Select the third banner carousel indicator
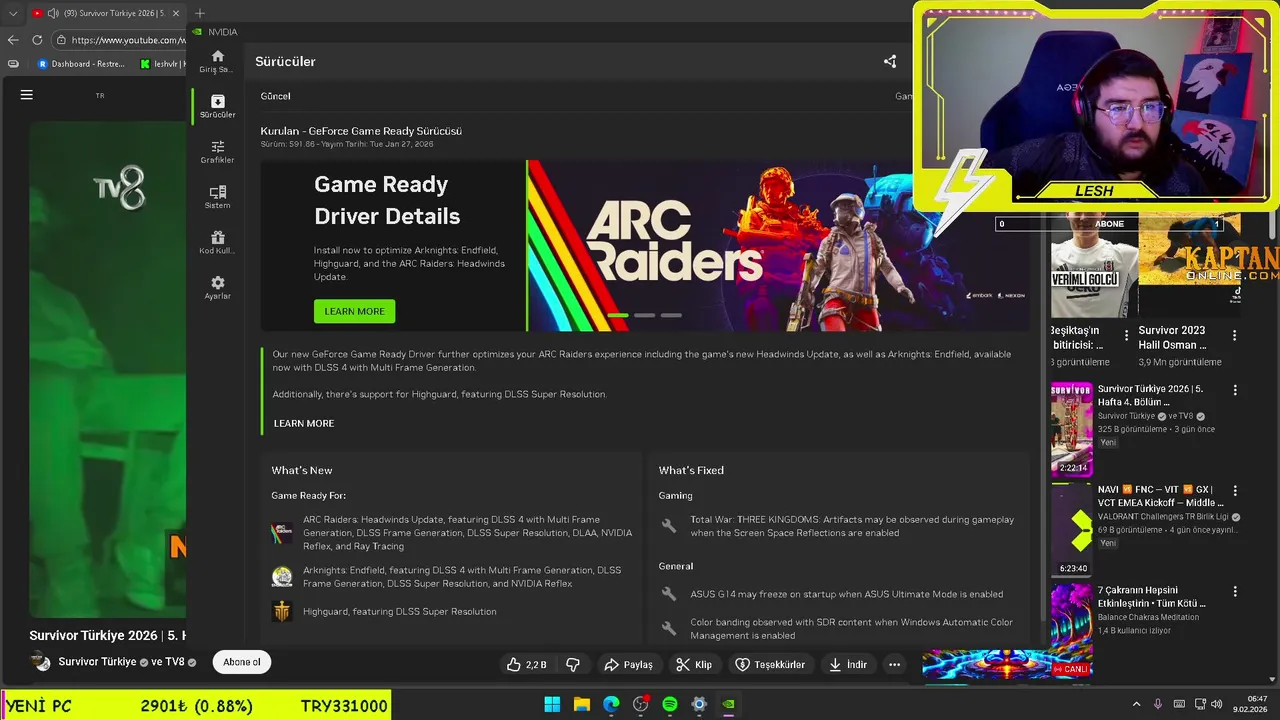The image size is (1280, 720). 671,315
